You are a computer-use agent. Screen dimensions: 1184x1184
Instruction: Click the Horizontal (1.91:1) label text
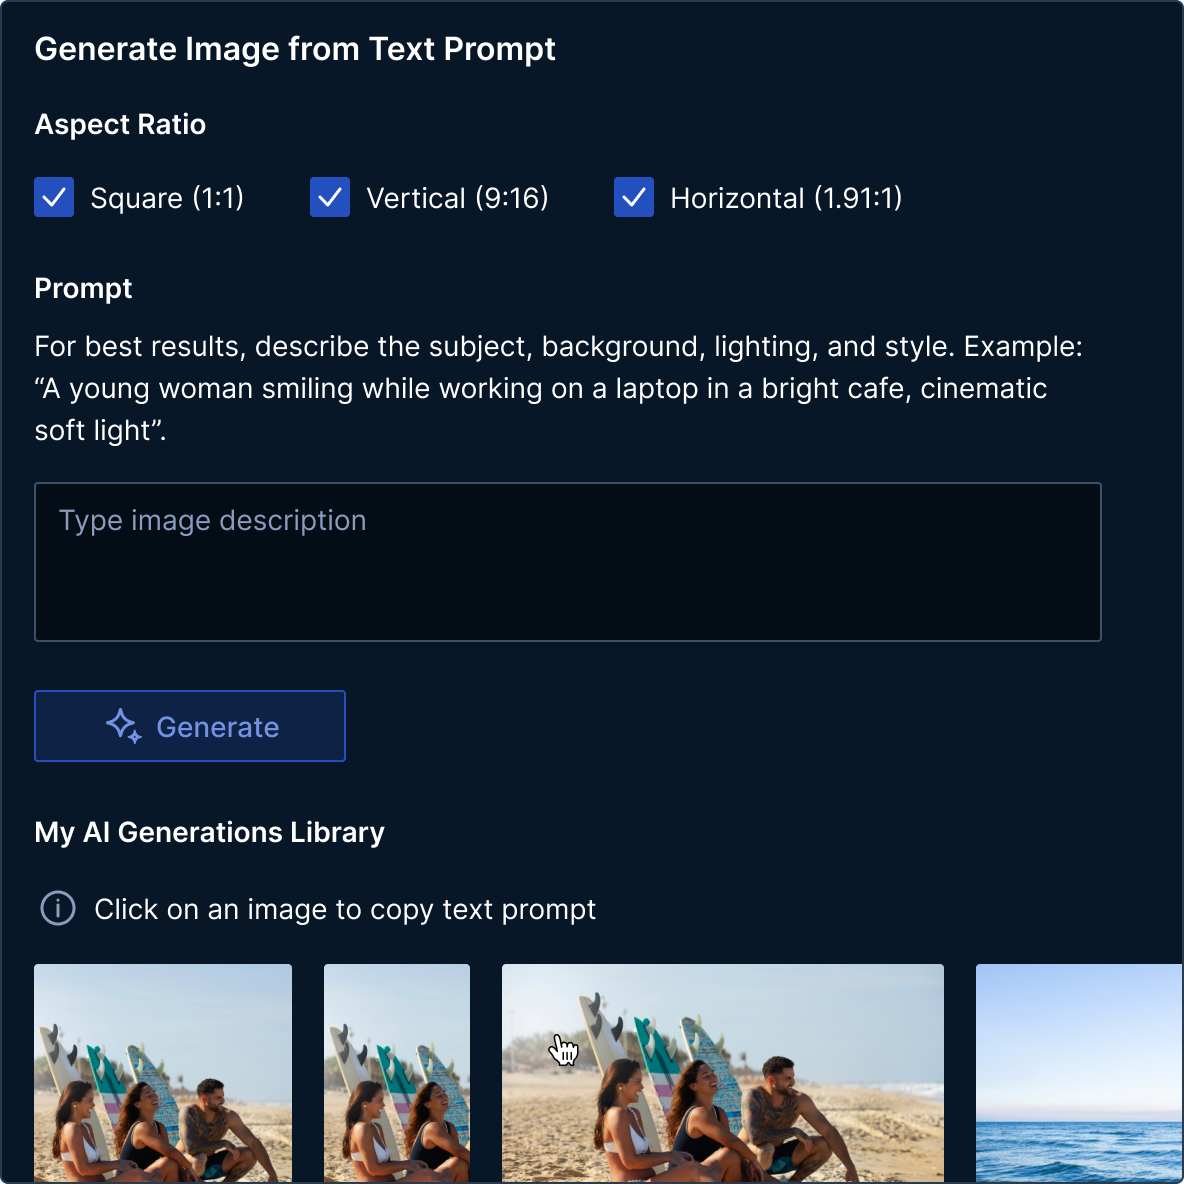pyautogui.click(x=787, y=197)
